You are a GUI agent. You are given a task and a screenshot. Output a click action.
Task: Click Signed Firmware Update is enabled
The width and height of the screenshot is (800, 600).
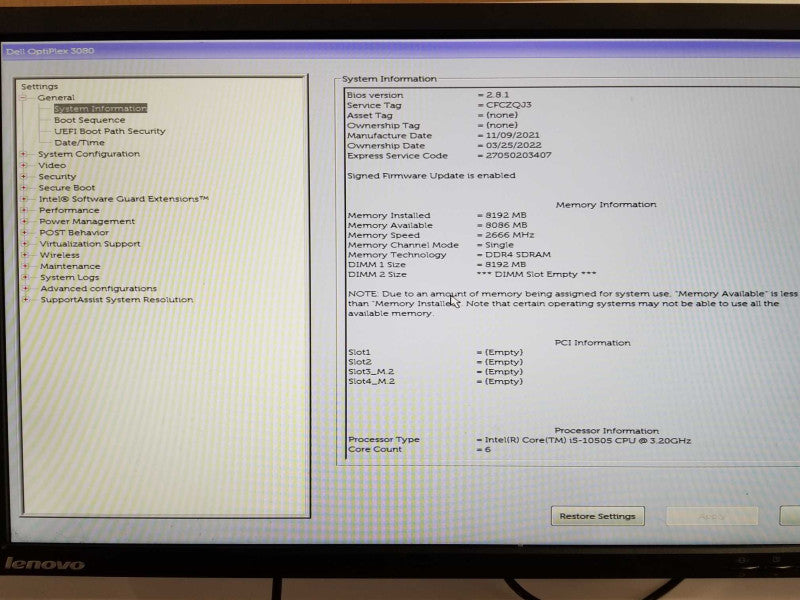(431, 176)
